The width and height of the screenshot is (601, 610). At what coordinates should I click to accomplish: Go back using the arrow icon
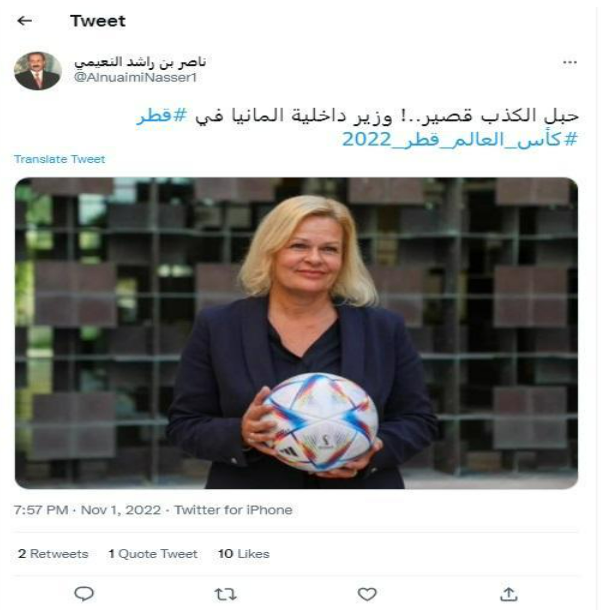pos(25,21)
